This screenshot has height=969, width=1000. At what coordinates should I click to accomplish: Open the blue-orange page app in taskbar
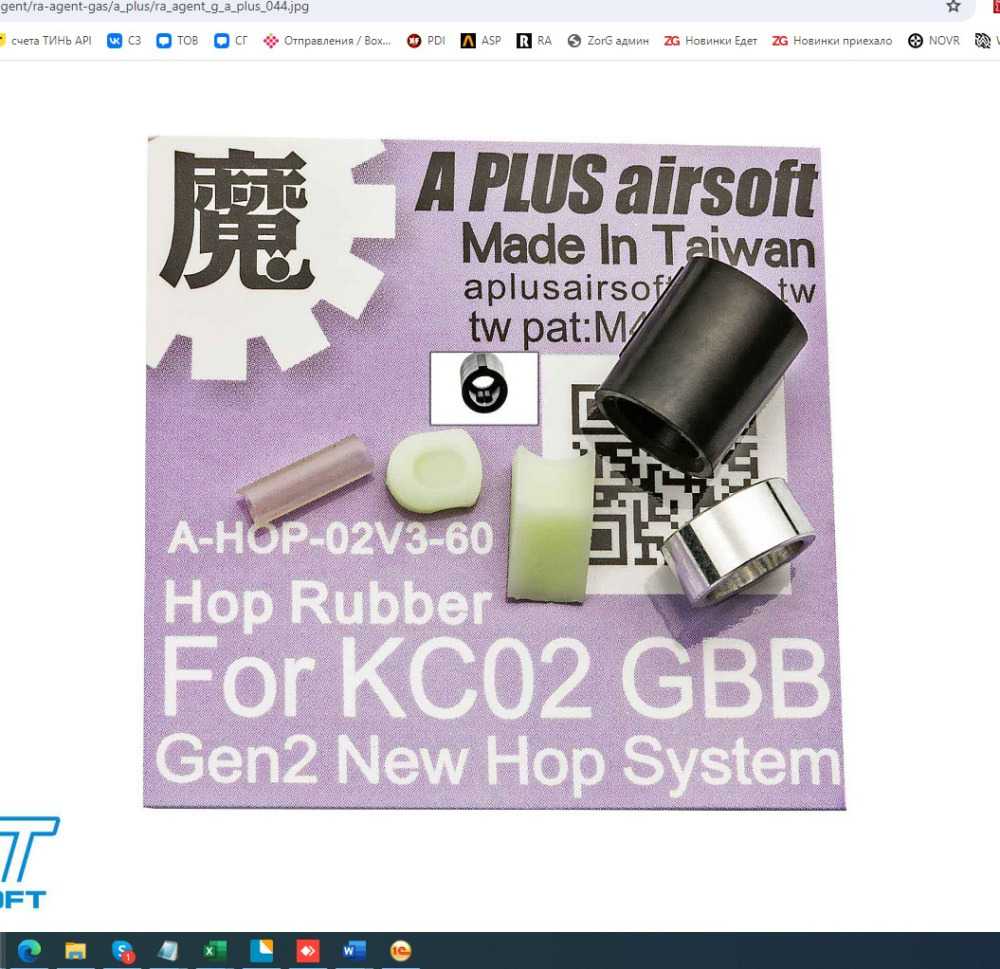(x=261, y=951)
